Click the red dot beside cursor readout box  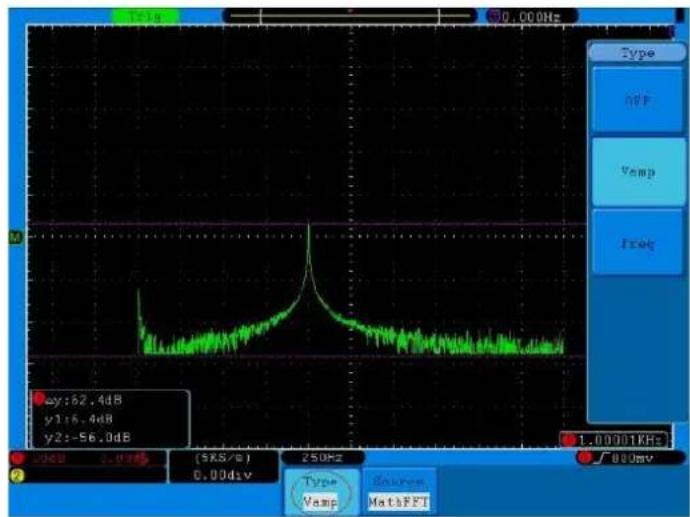point(39,398)
